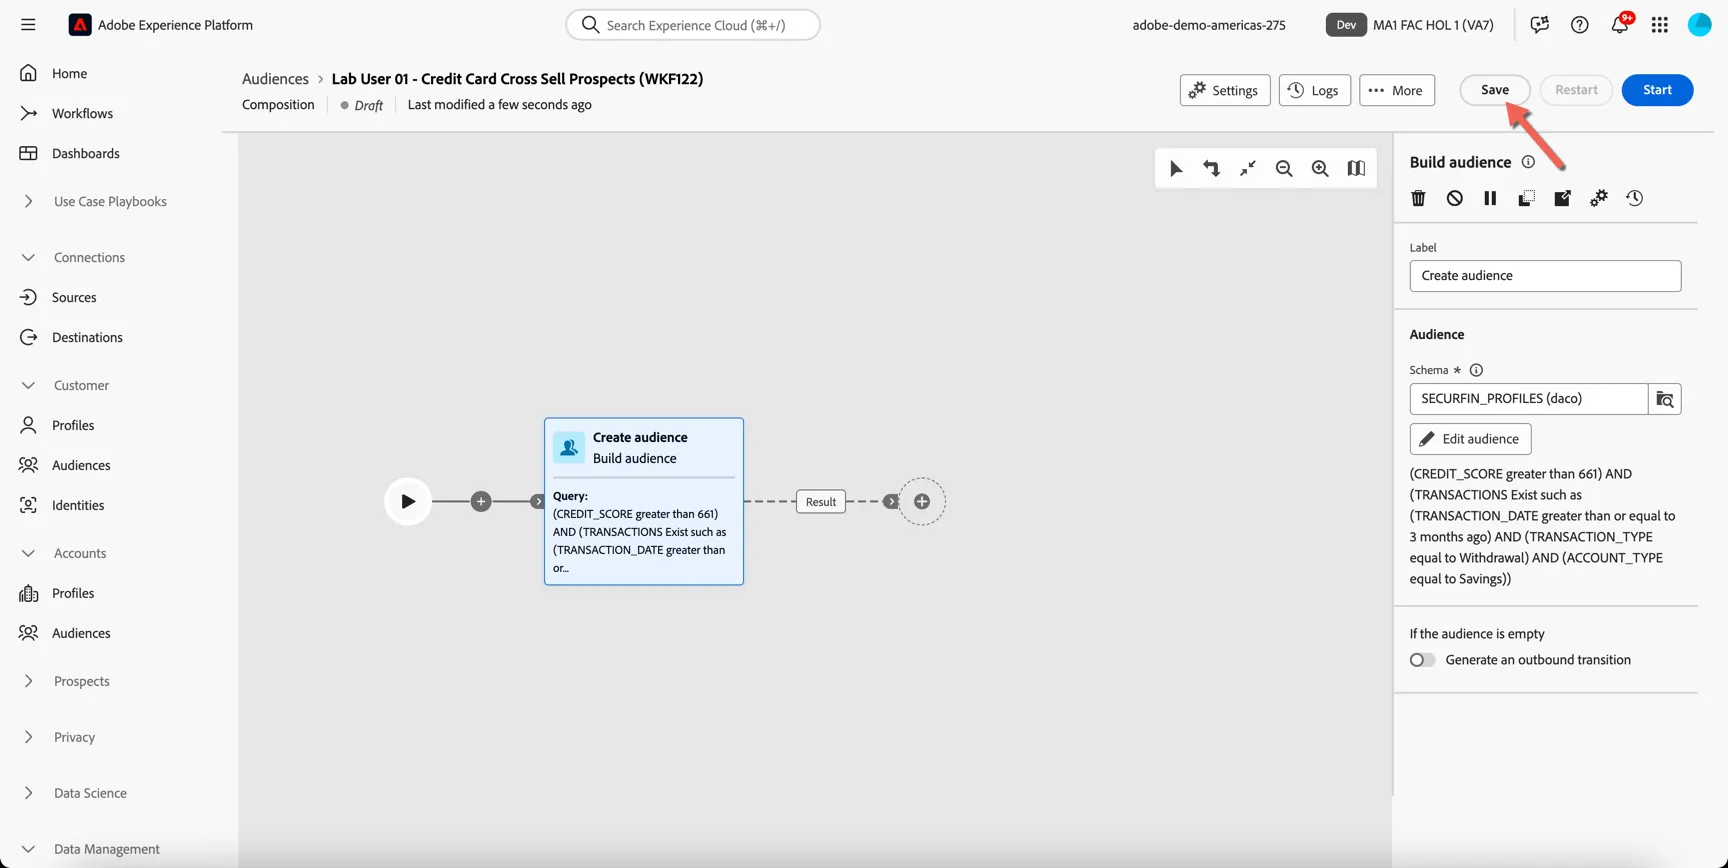This screenshot has width=1728, height=868.
Task: Collapse the Accounts section
Action: coord(28,553)
